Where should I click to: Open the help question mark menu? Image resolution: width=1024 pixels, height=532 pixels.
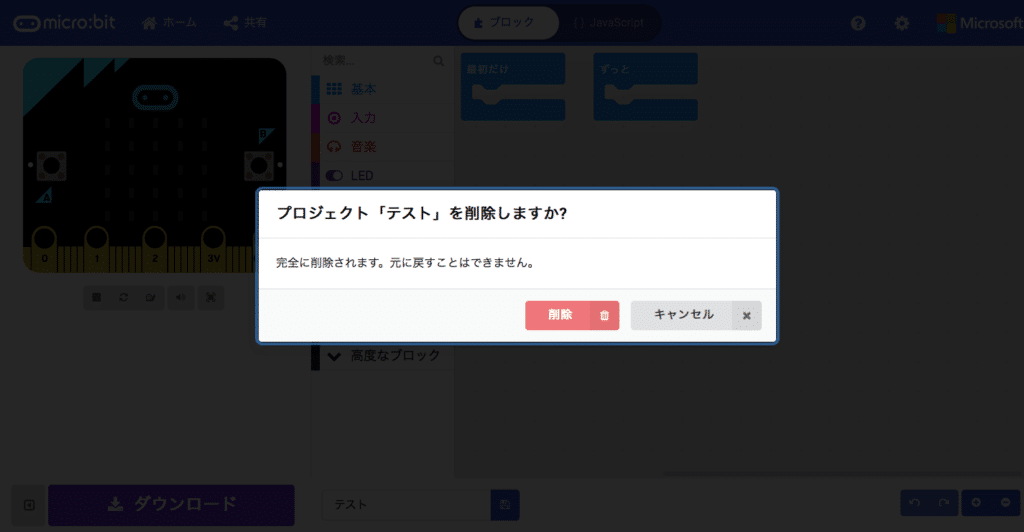pyautogui.click(x=858, y=23)
